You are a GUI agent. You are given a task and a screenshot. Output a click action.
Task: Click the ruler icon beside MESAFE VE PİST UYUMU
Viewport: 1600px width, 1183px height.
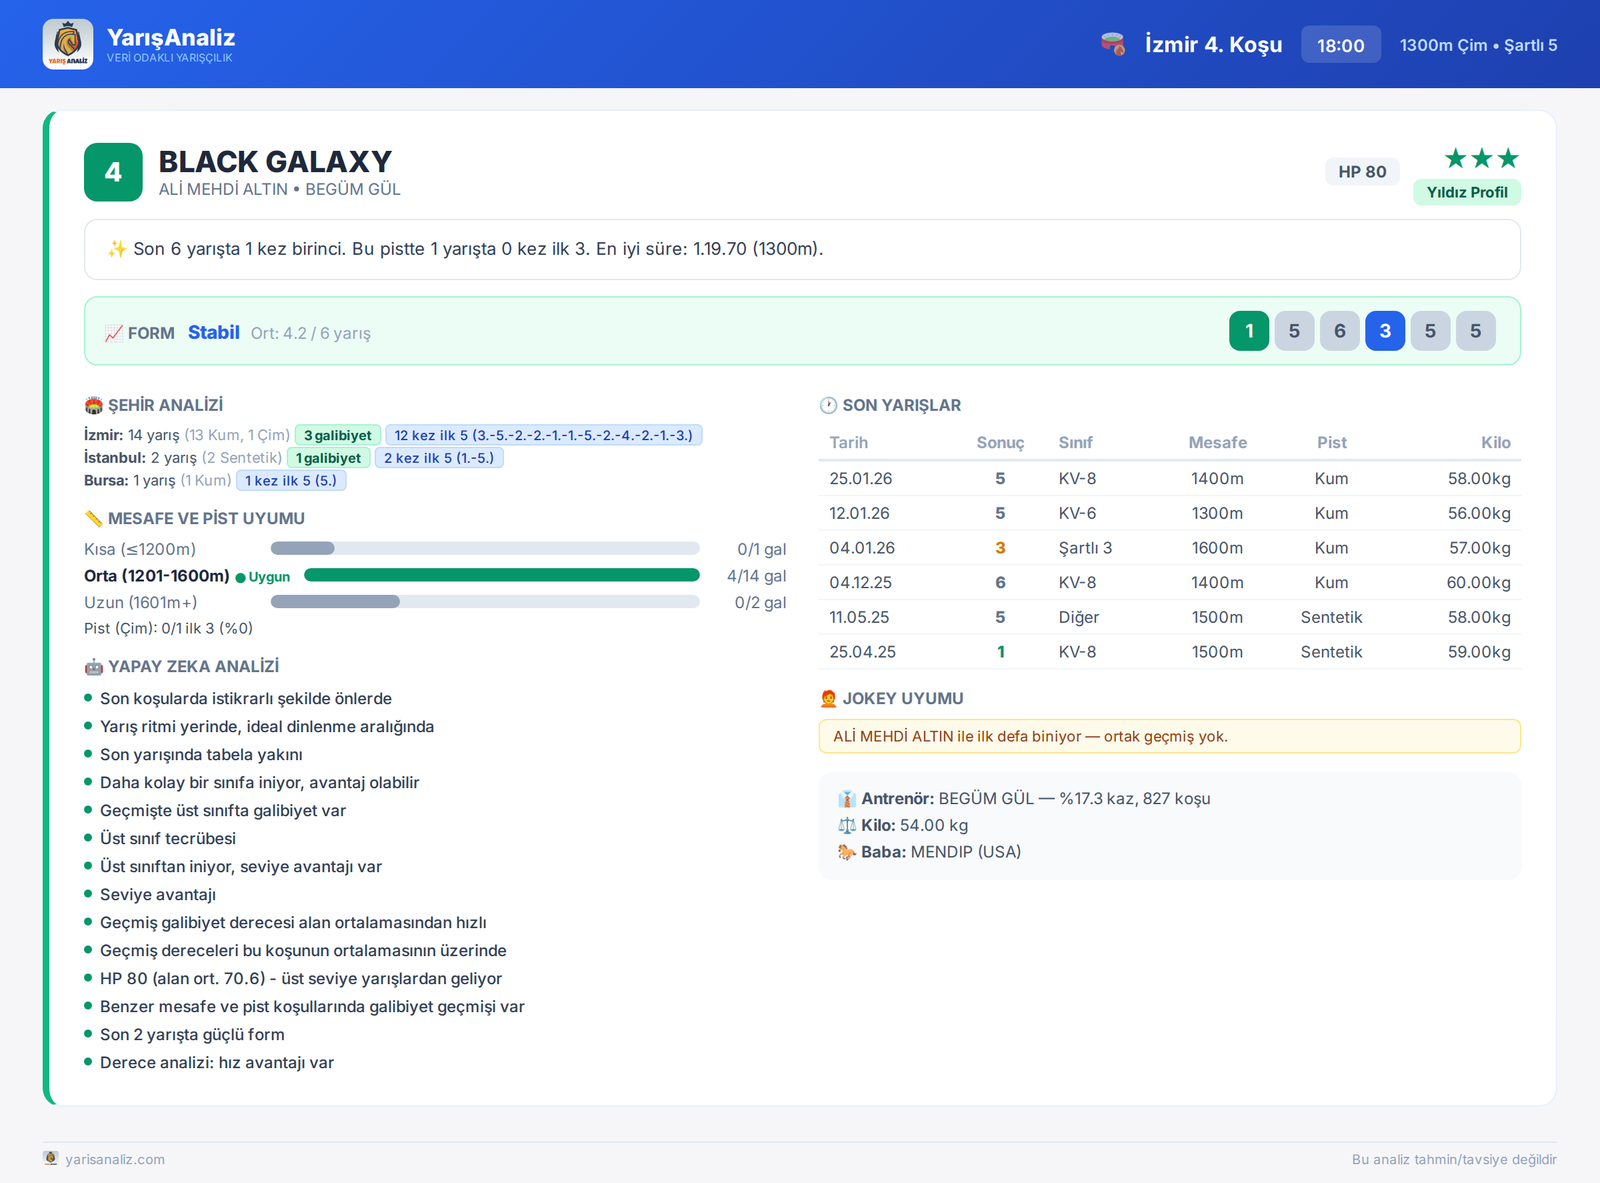(94, 518)
